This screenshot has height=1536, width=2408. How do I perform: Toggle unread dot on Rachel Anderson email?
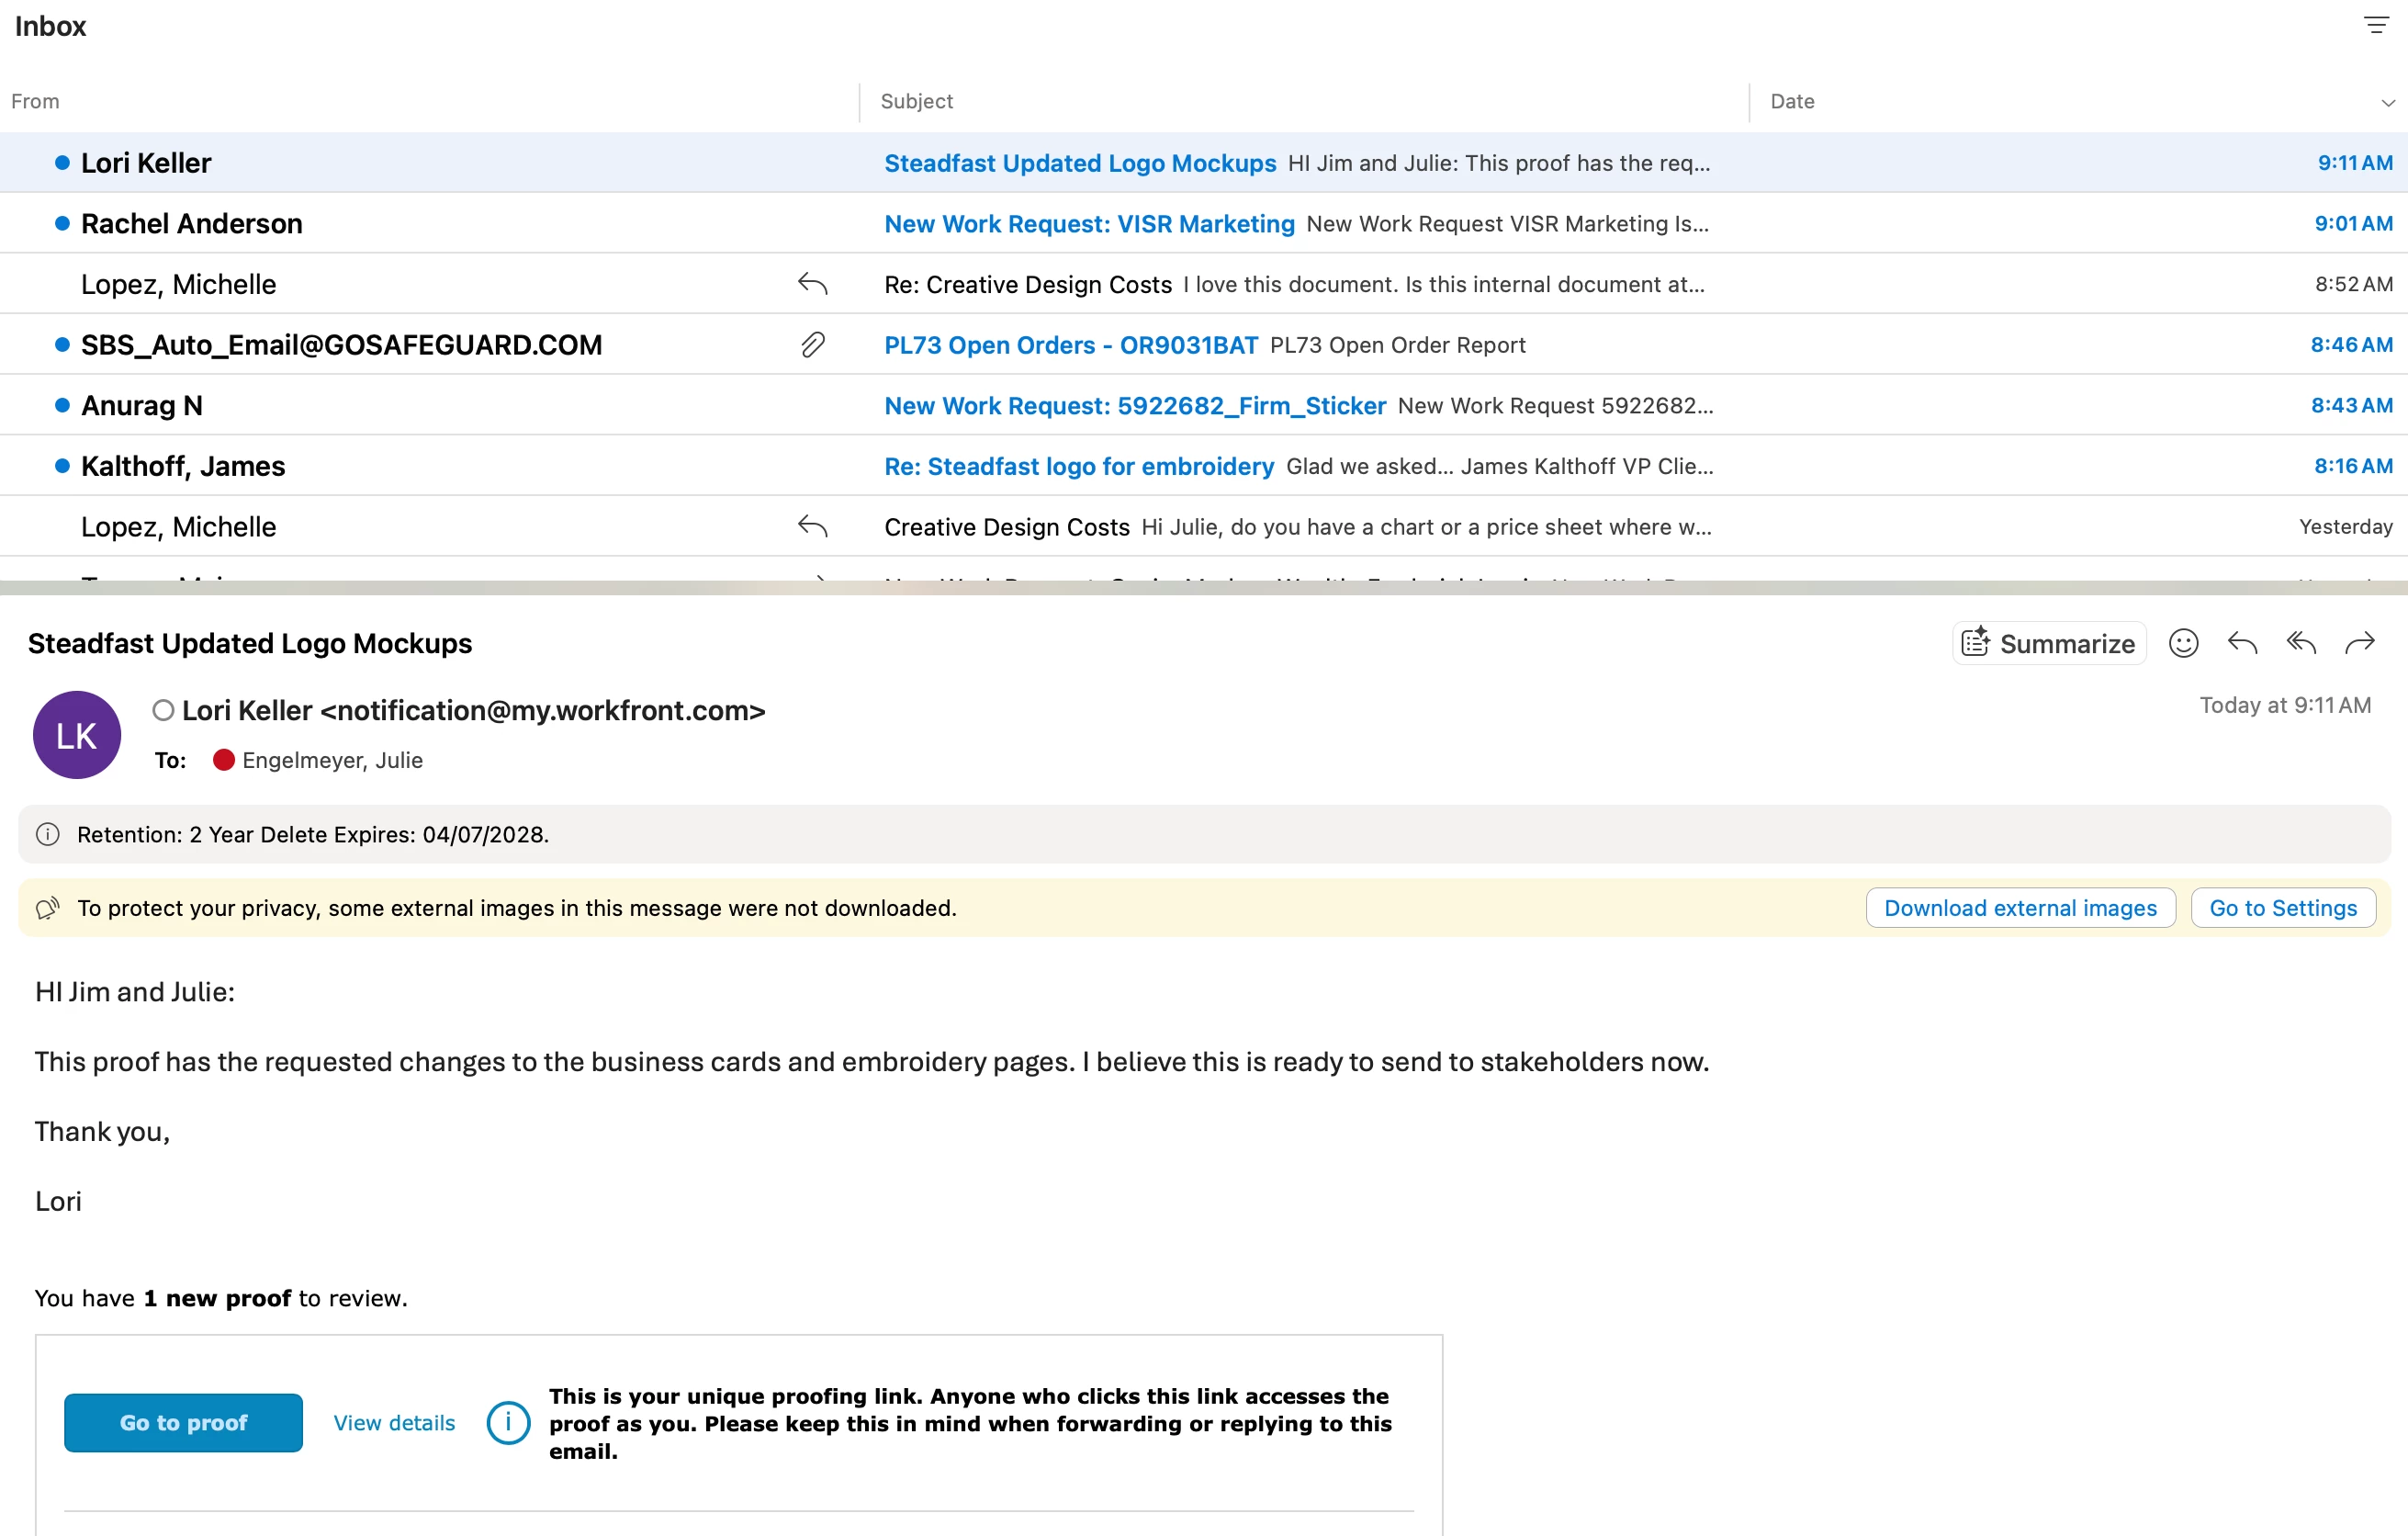(62, 223)
